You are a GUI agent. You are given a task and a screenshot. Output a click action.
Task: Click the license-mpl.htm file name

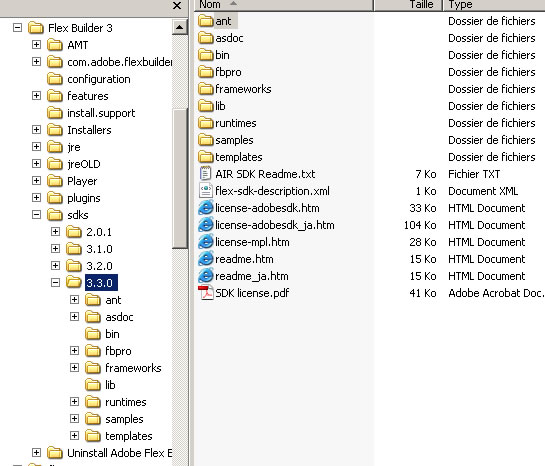pyautogui.click(x=252, y=242)
